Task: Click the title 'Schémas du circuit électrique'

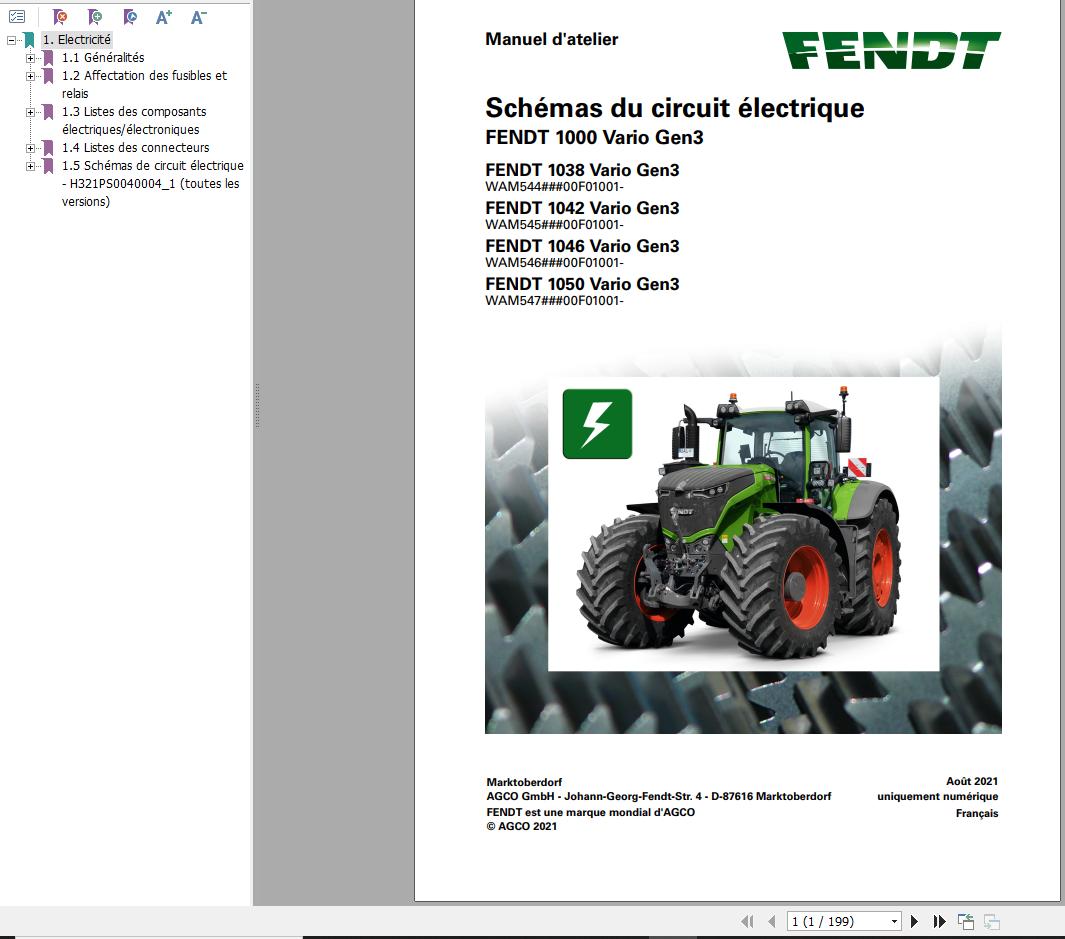Action: point(674,108)
